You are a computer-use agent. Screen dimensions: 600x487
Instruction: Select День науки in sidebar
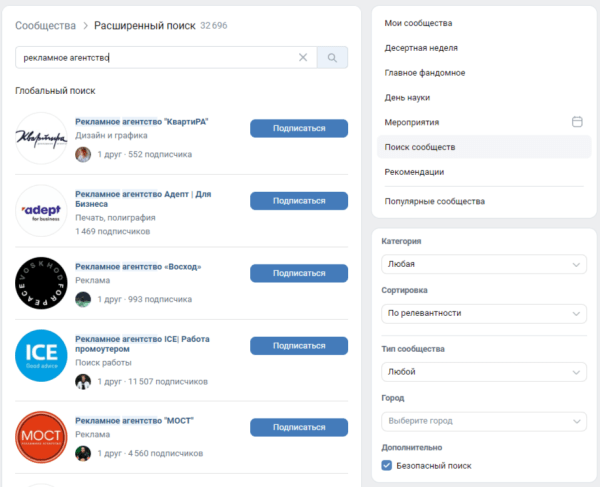407,98
